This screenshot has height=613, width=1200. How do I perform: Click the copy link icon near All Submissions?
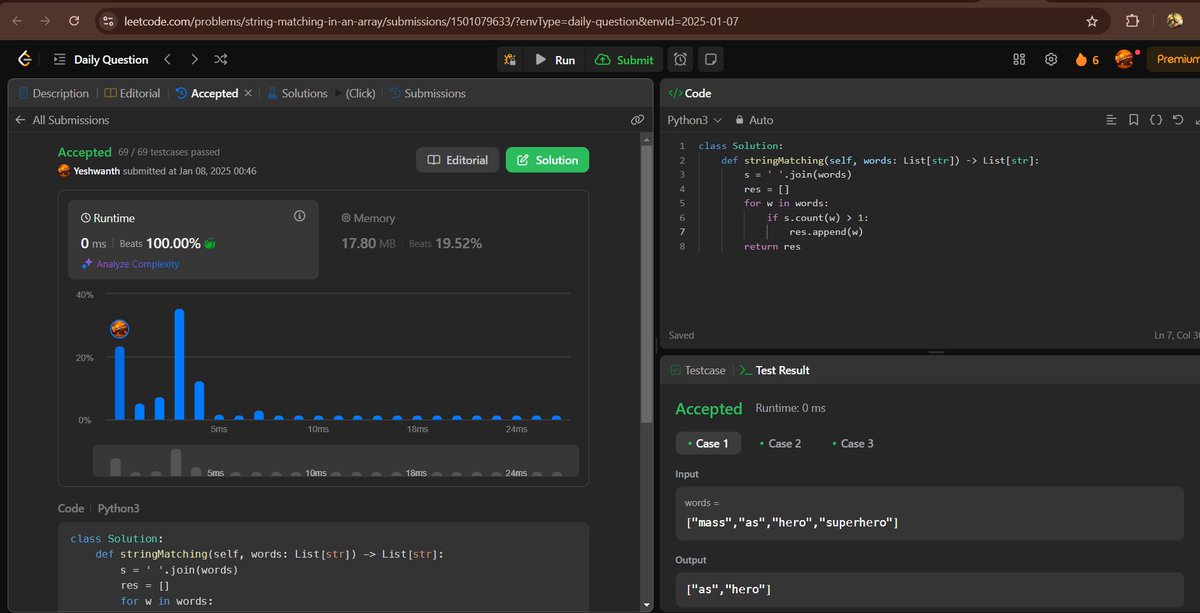(638, 119)
